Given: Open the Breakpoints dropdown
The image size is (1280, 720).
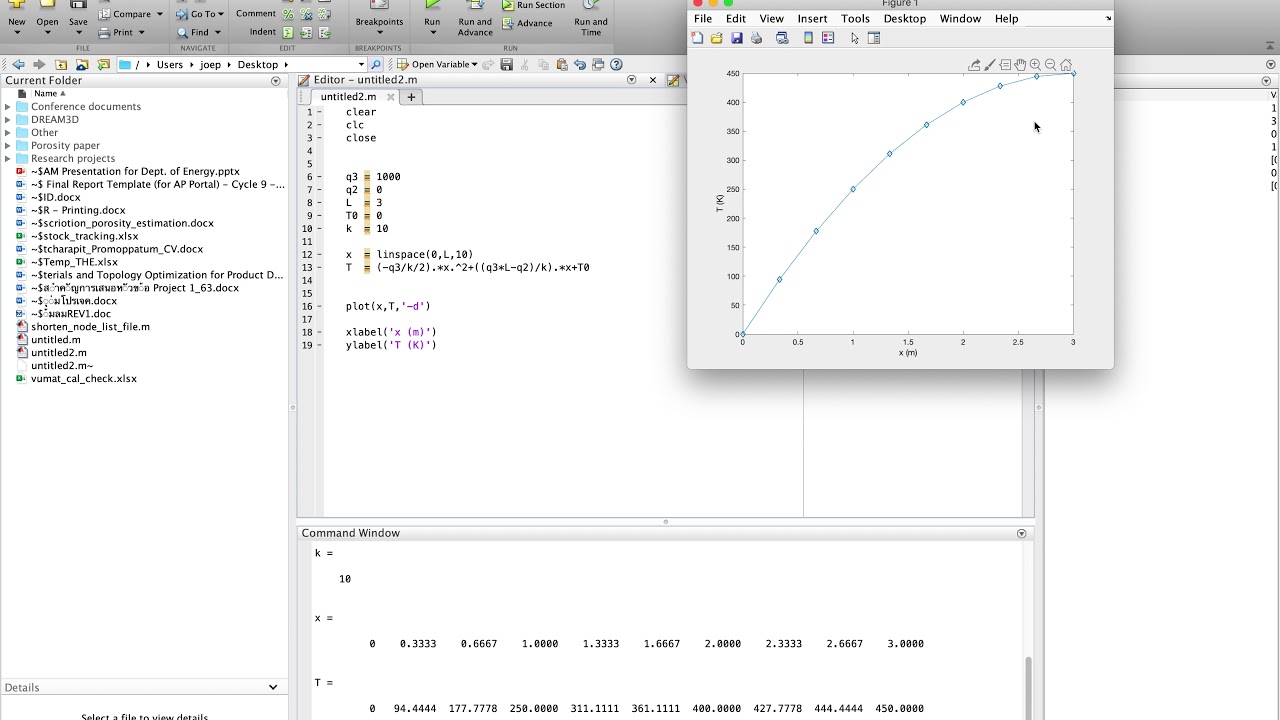Looking at the screenshot, I should [379, 33].
